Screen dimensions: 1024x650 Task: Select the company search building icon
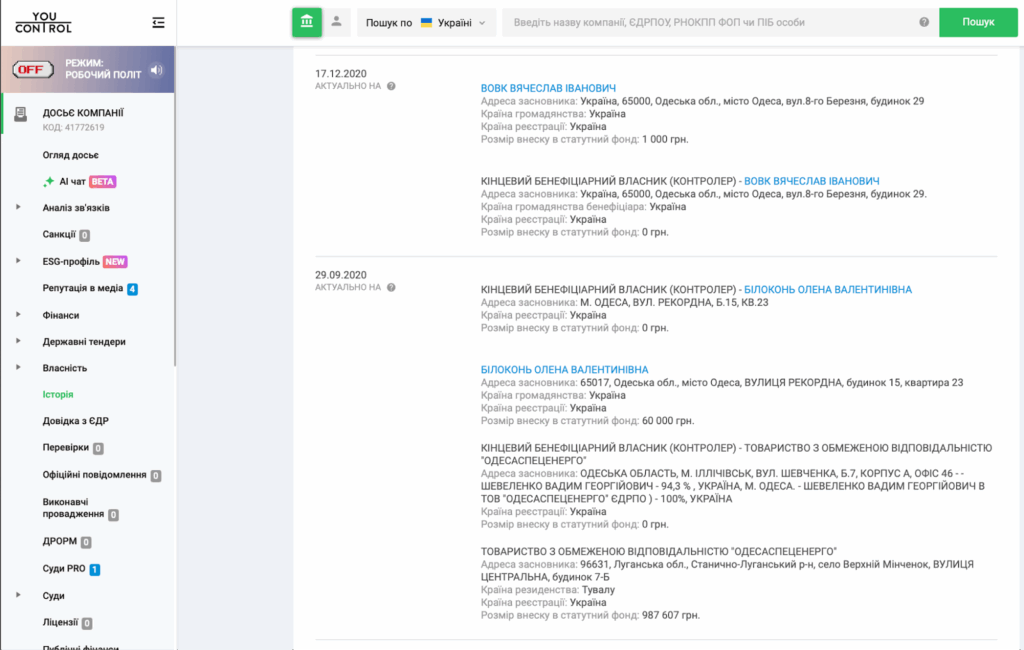[307, 22]
